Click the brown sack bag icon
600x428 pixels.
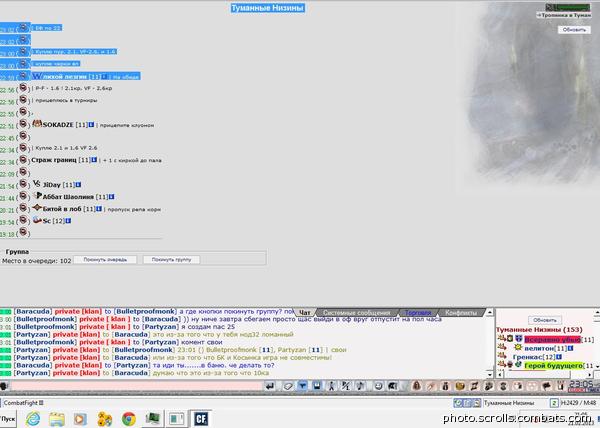417,386
